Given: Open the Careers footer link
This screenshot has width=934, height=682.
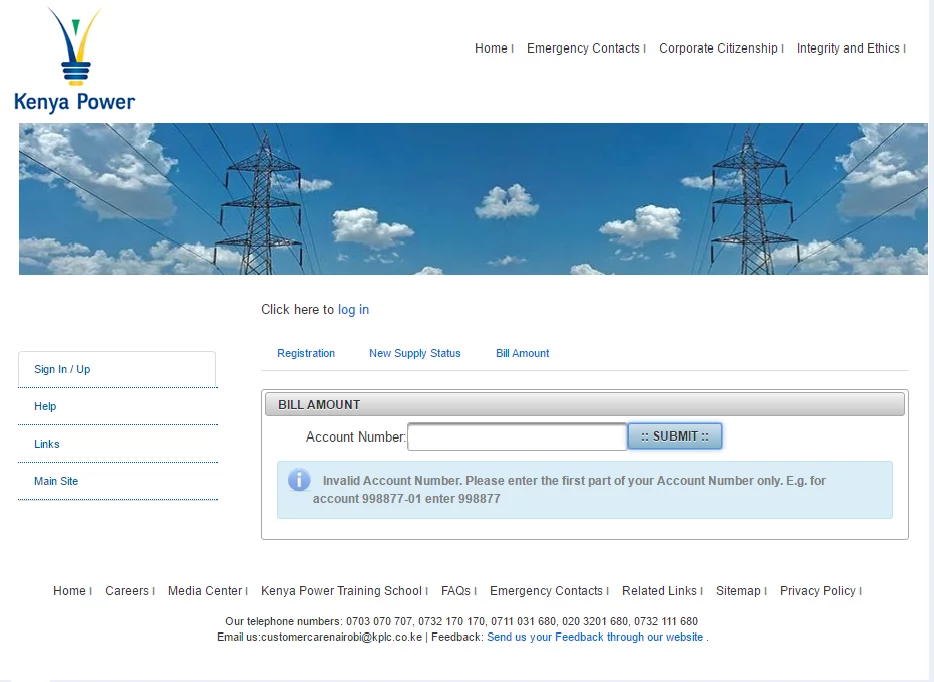Looking at the screenshot, I should (x=127, y=591).
